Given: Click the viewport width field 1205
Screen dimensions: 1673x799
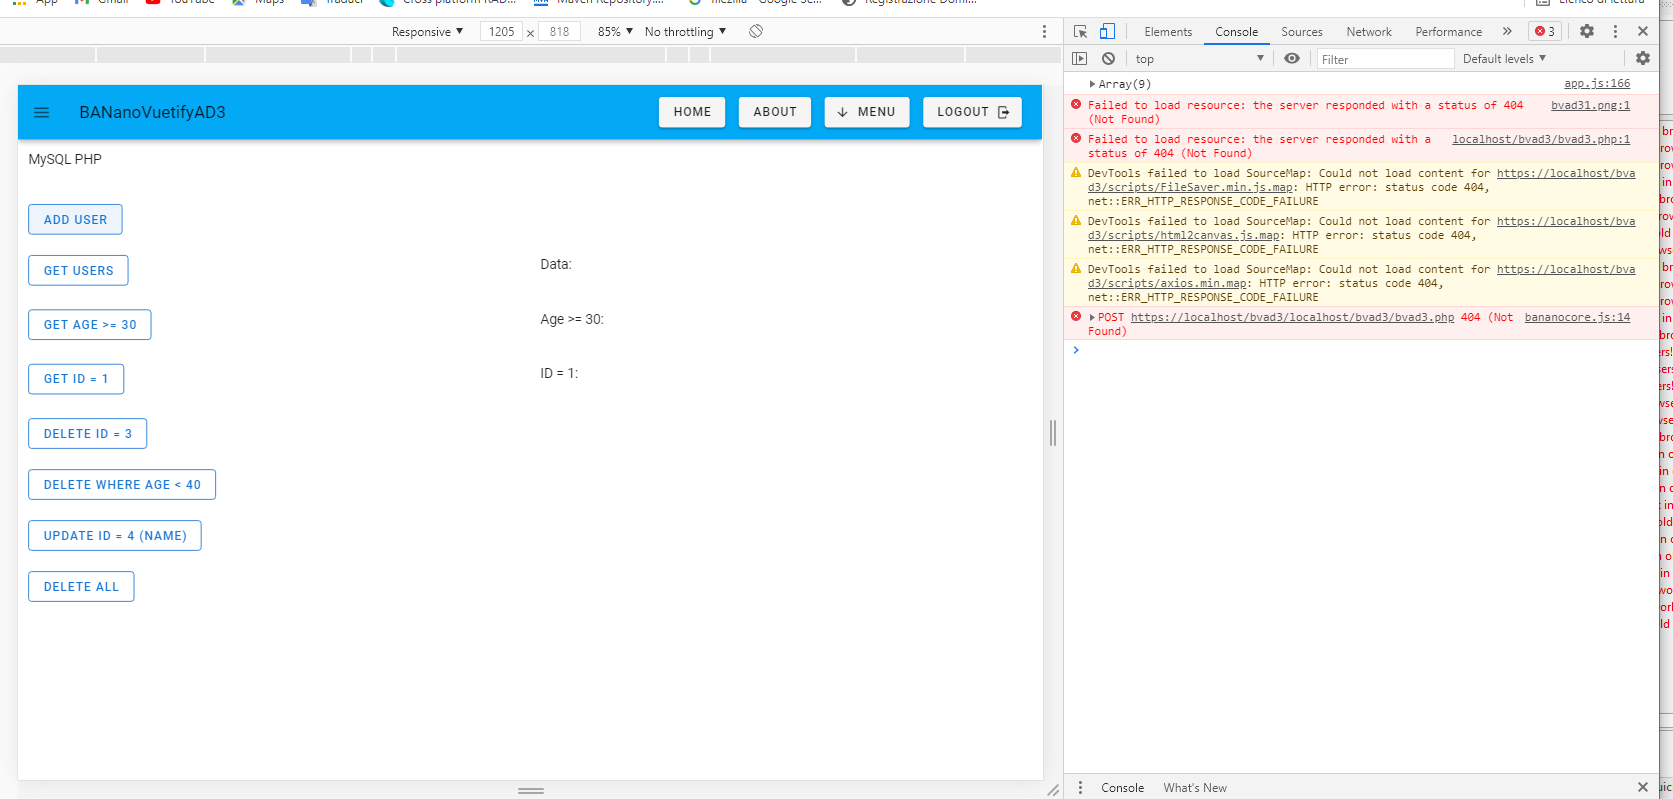Looking at the screenshot, I should point(501,31).
